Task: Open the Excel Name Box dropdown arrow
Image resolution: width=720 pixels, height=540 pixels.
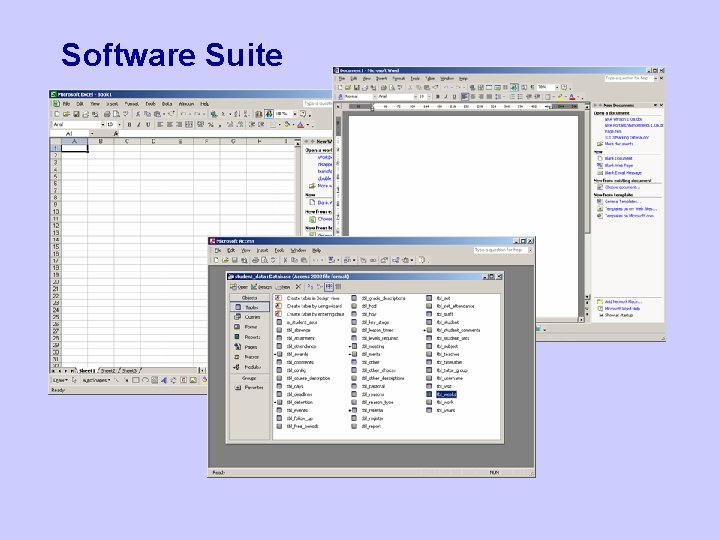Action: point(92,134)
